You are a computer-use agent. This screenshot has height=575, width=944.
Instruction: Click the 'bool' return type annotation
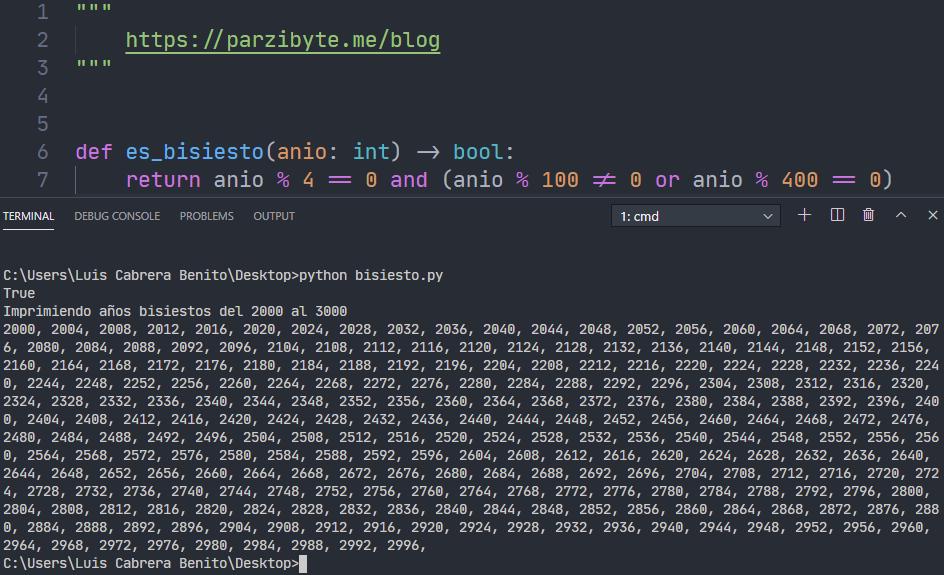click(477, 152)
